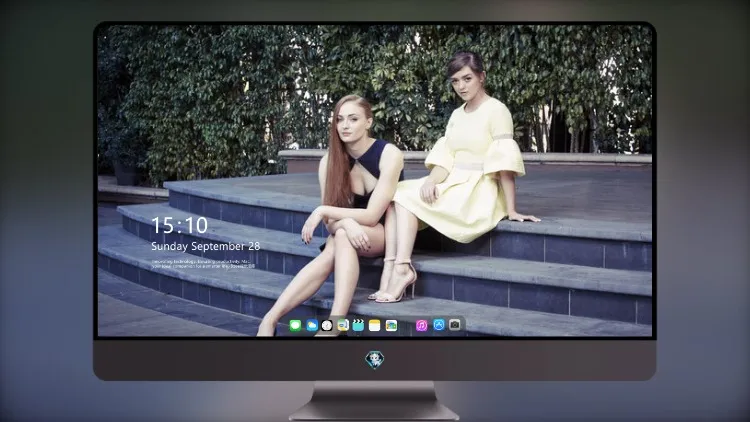The image size is (750, 422).
Task: Open the yellow Notes app in the dock
Action: tap(375, 326)
